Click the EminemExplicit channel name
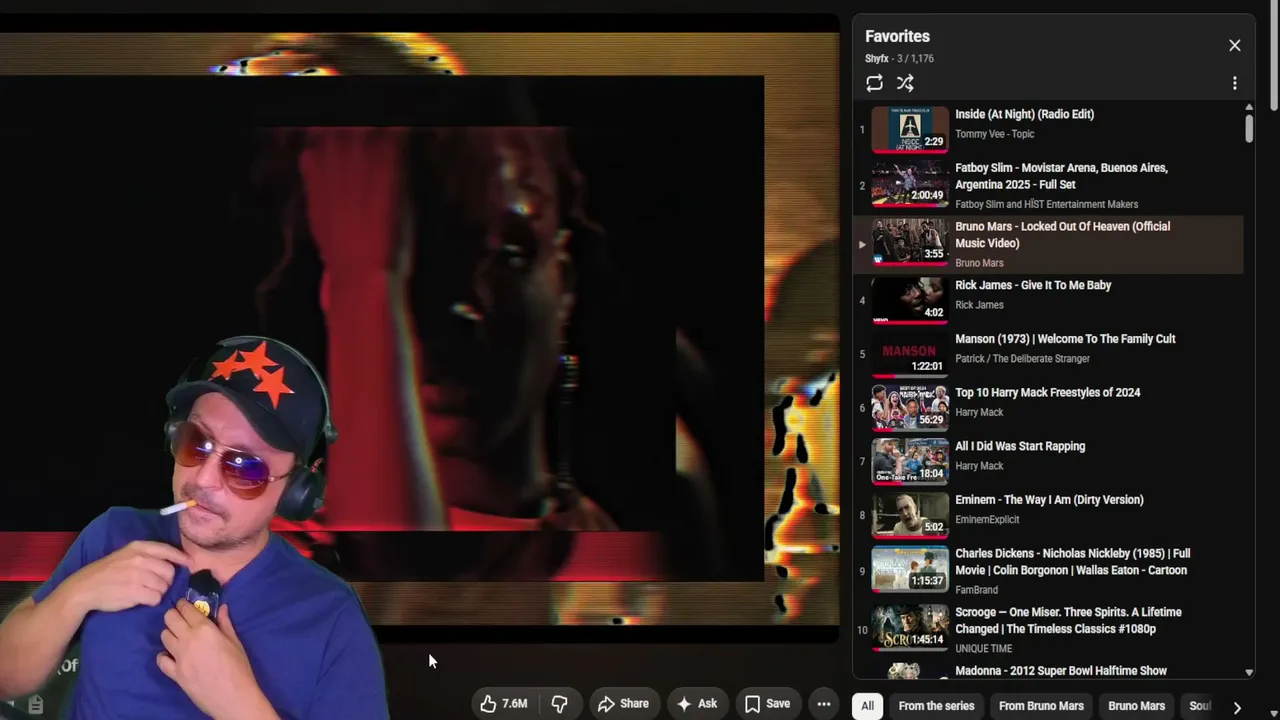Screen dimensions: 1280x720 pos(987,520)
